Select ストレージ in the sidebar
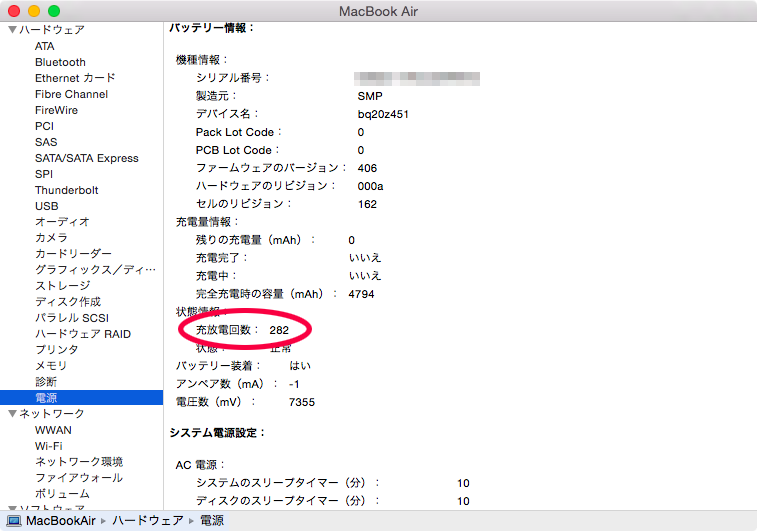The width and height of the screenshot is (757, 531). [x=62, y=286]
